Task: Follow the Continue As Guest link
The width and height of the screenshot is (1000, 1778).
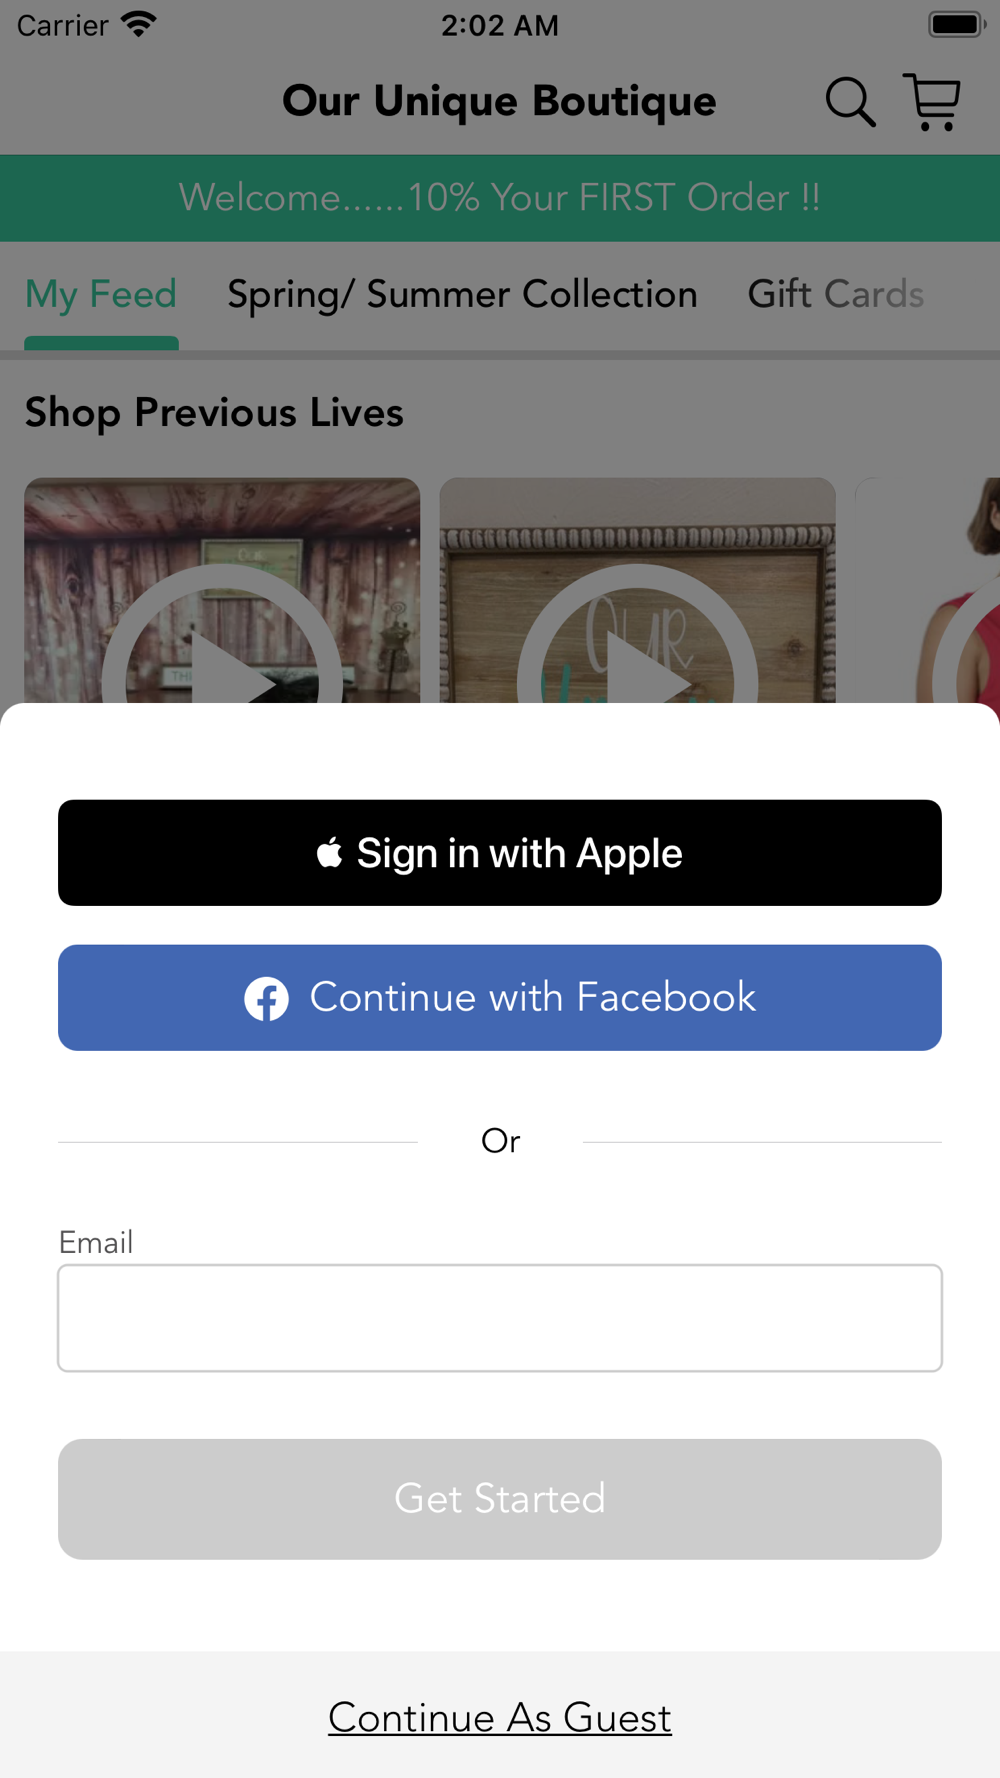Action: pyautogui.click(x=500, y=1718)
